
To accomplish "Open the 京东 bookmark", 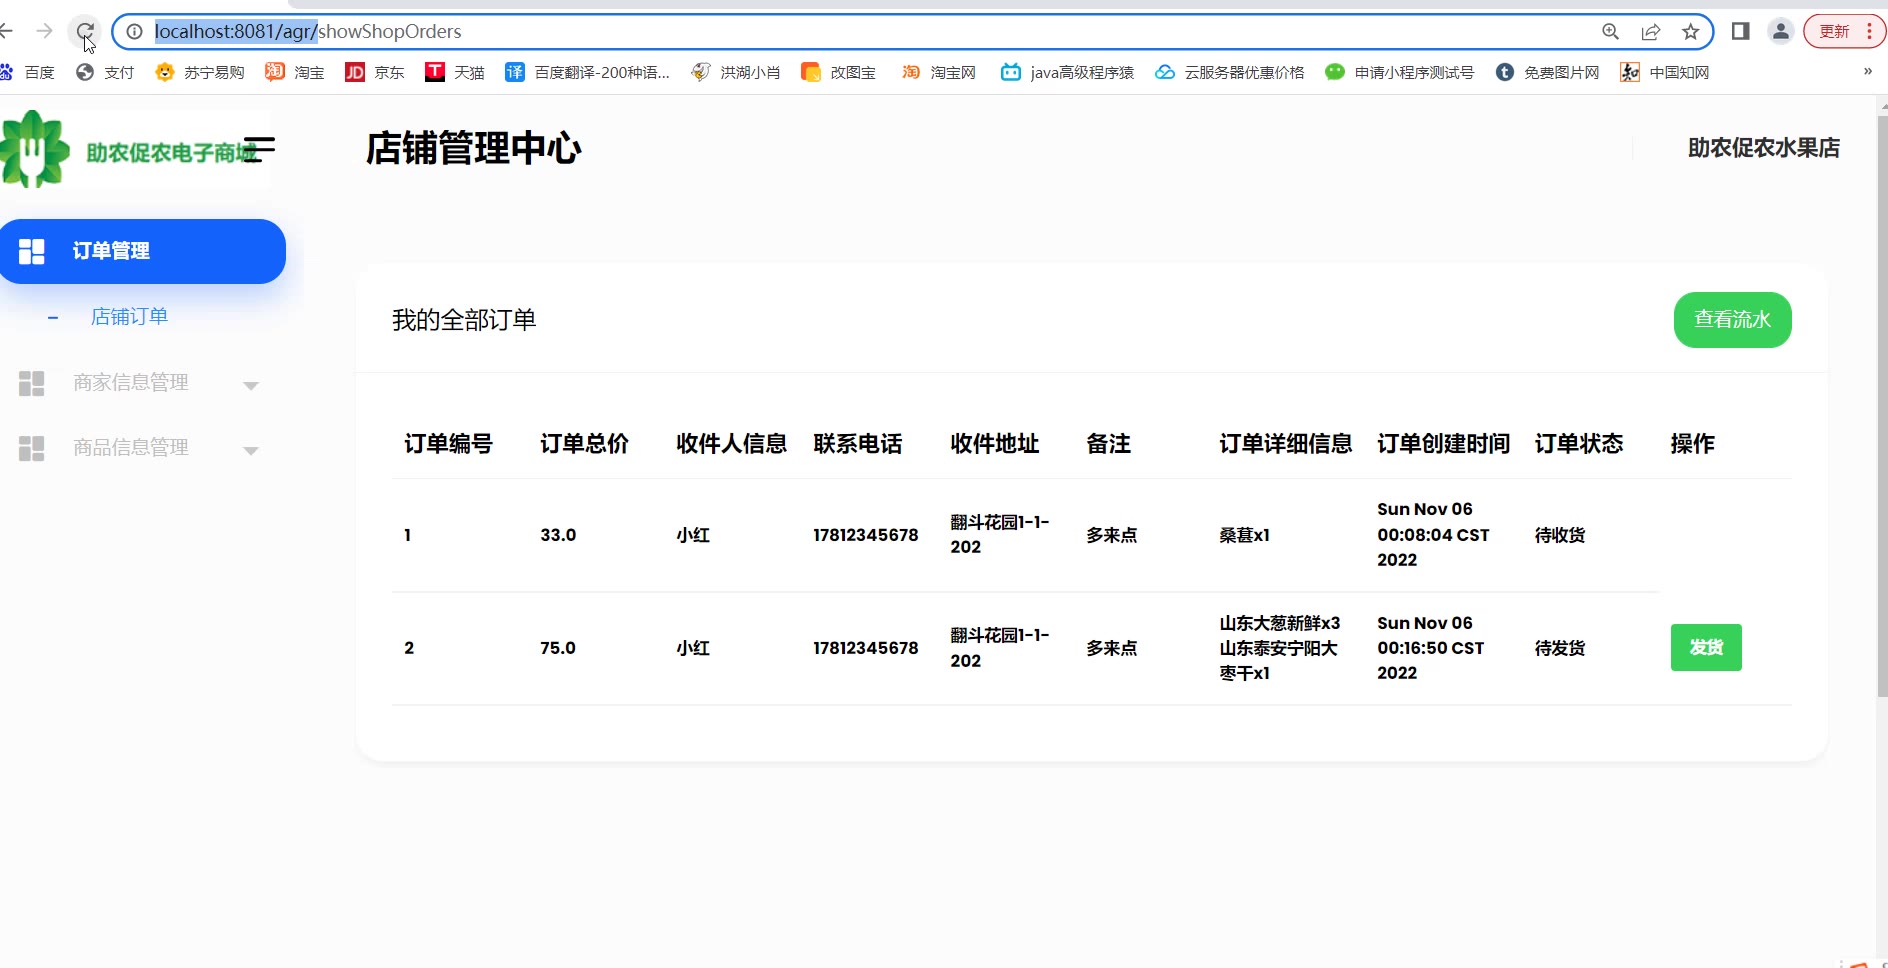I will point(375,72).
